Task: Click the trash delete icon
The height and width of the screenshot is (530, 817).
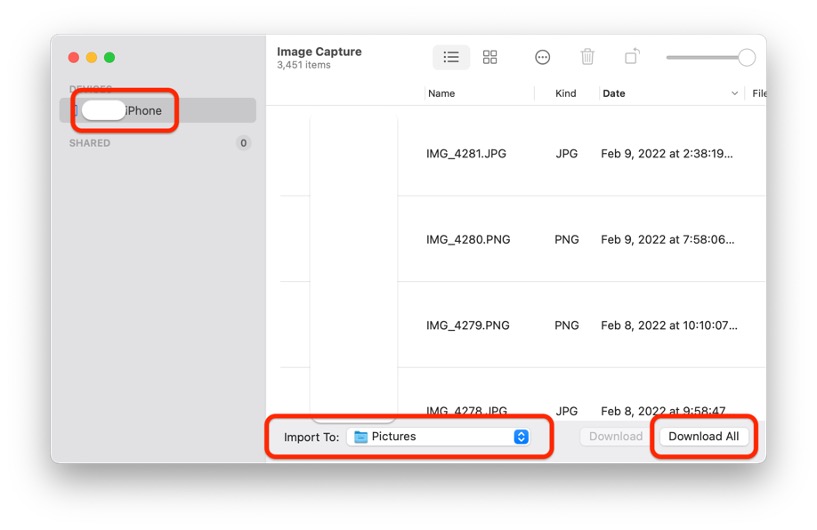Action: click(588, 58)
